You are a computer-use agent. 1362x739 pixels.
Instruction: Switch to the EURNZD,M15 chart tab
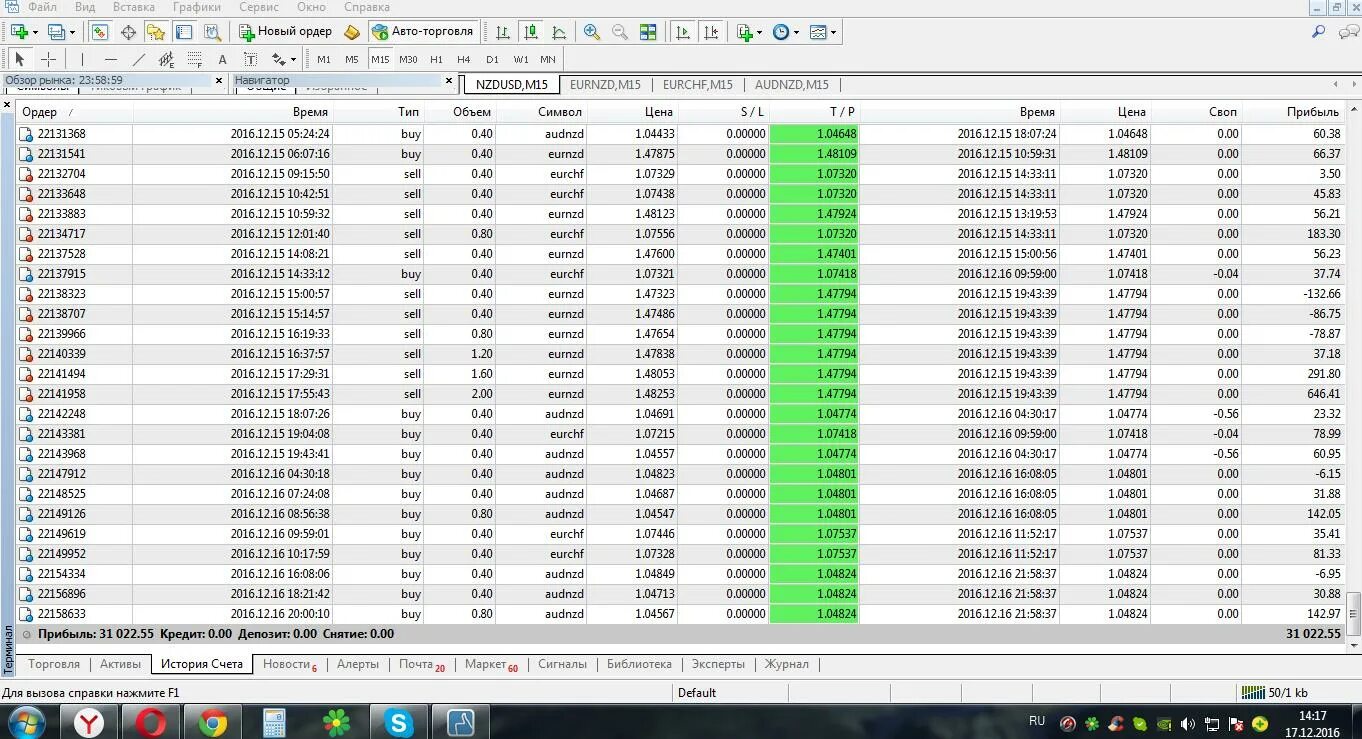(x=605, y=85)
